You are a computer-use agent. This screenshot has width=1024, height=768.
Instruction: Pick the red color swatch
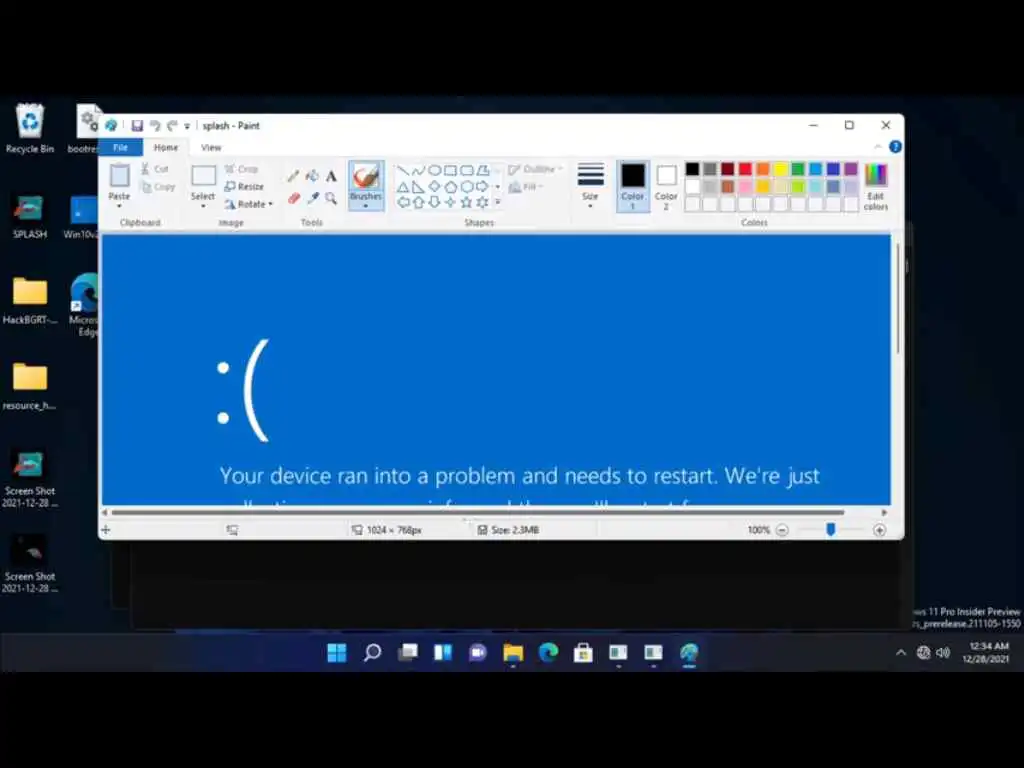[745, 169]
